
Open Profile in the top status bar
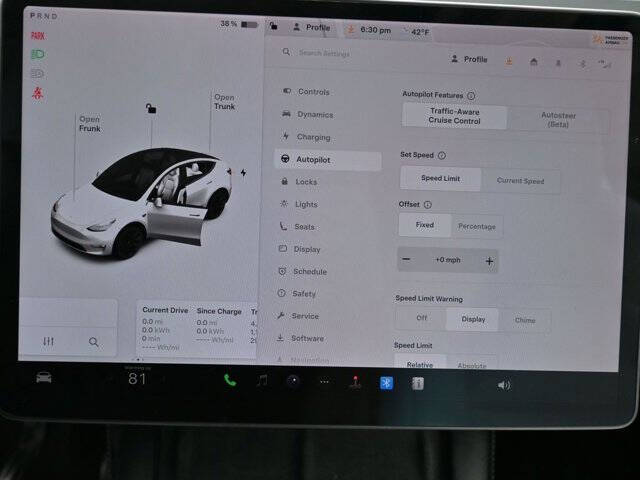coord(312,27)
